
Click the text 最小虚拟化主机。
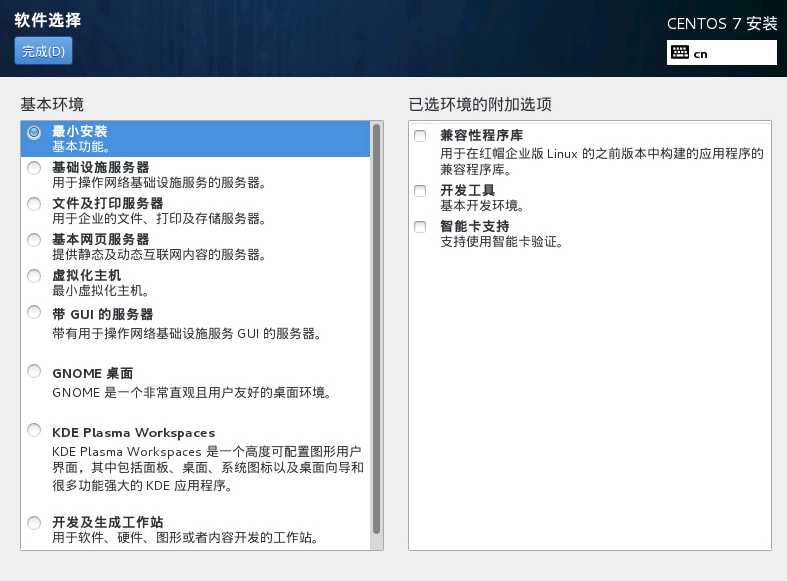pyautogui.click(x=101, y=290)
